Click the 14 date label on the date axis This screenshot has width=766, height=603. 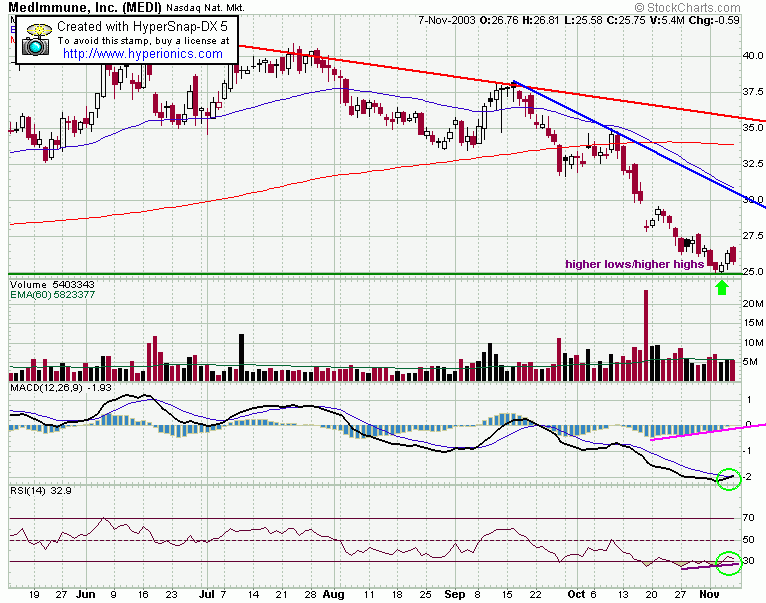click(253, 594)
